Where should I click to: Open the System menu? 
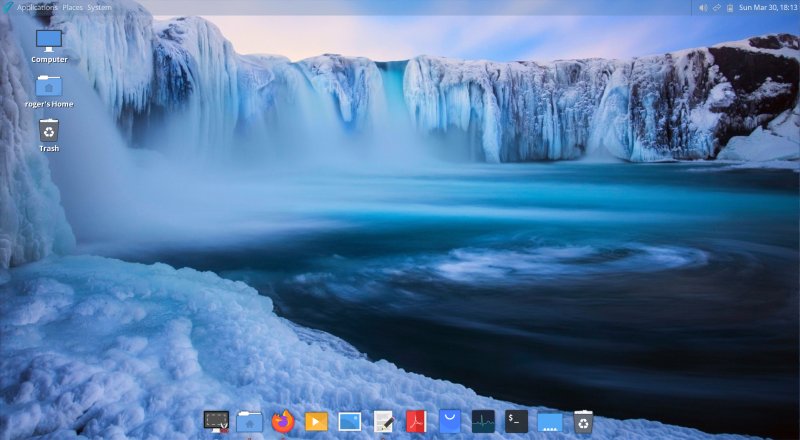pyautogui.click(x=99, y=7)
